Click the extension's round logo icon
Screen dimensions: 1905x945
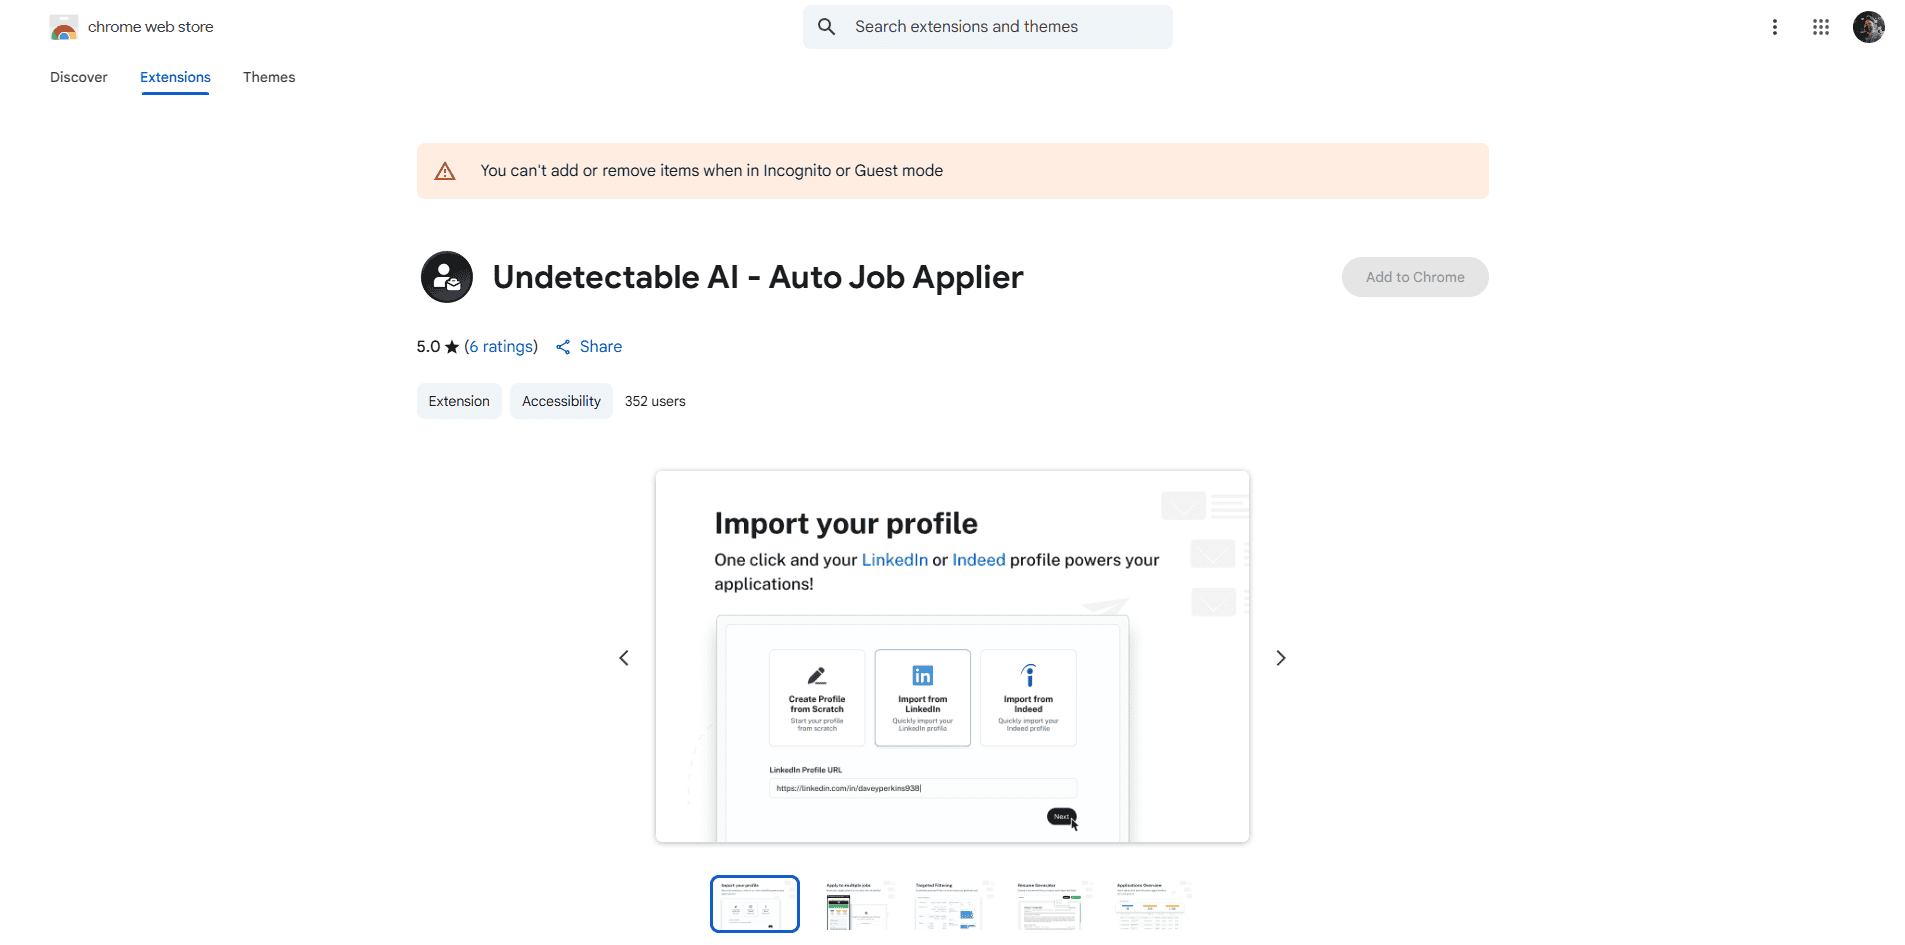447,277
